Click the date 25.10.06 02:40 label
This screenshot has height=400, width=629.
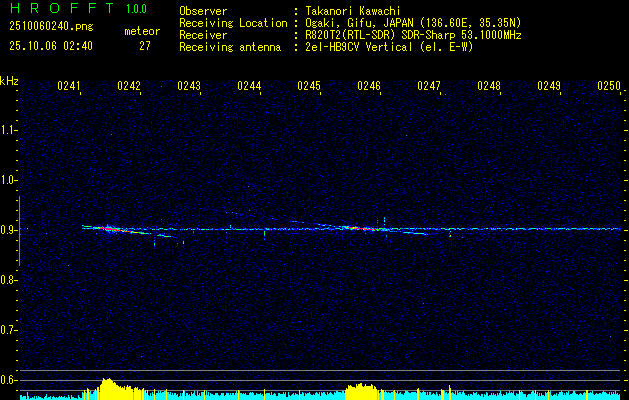coord(51,46)
